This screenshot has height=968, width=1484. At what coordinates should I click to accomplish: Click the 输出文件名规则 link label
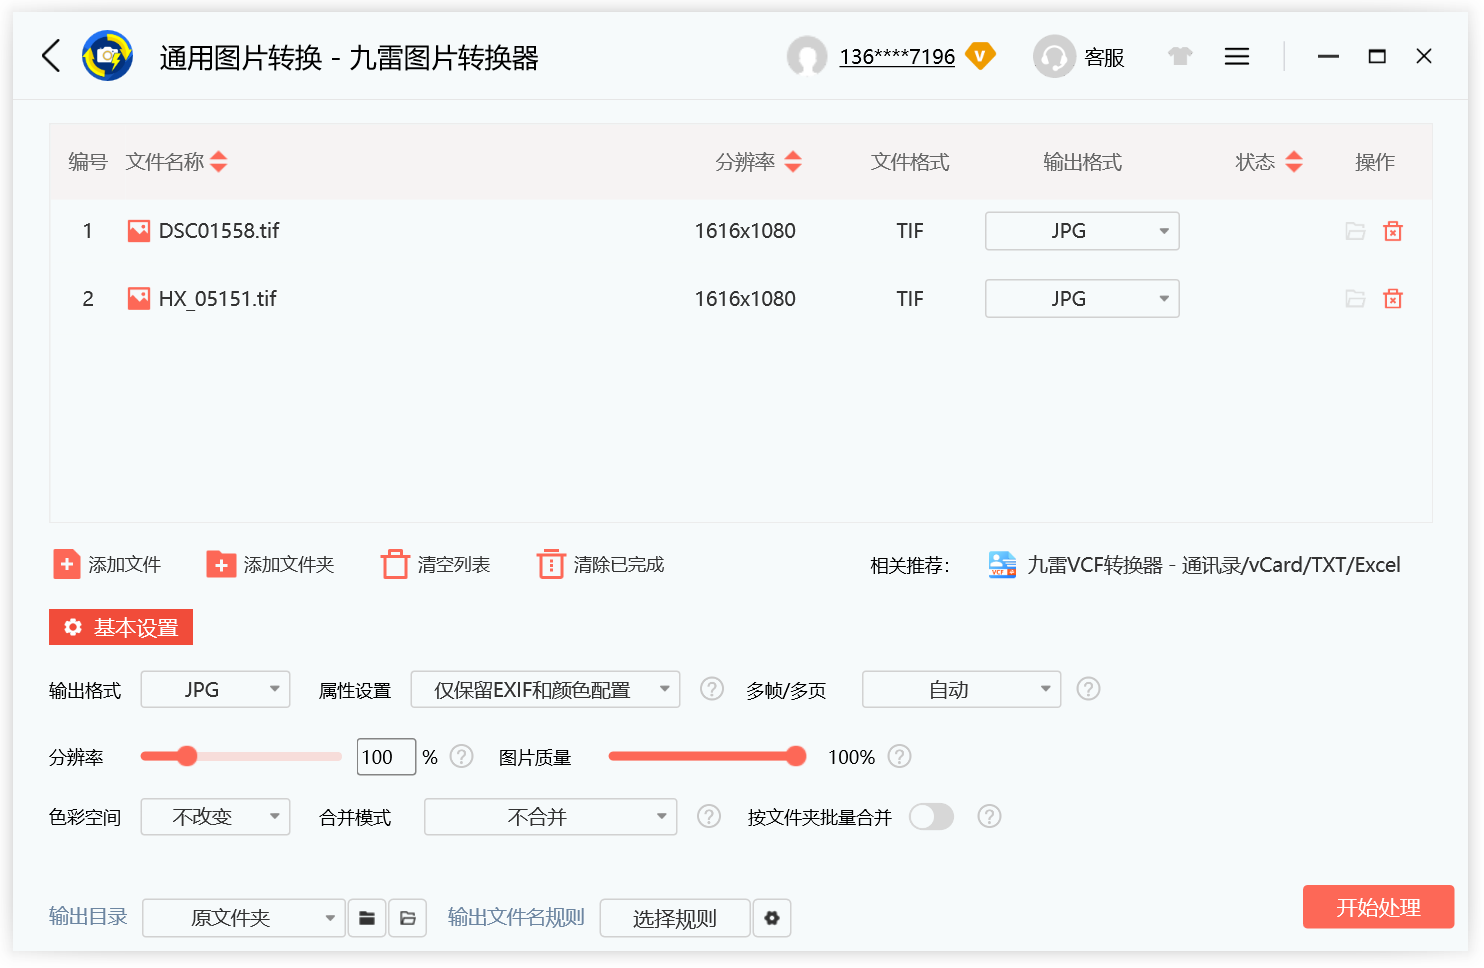tap(516, 917)
